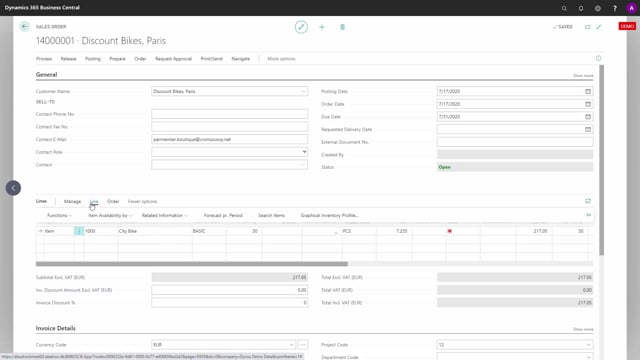This screenshot has width=640, height=360.
Task: Open the Project Code dropdown
Action: point(588,345)
